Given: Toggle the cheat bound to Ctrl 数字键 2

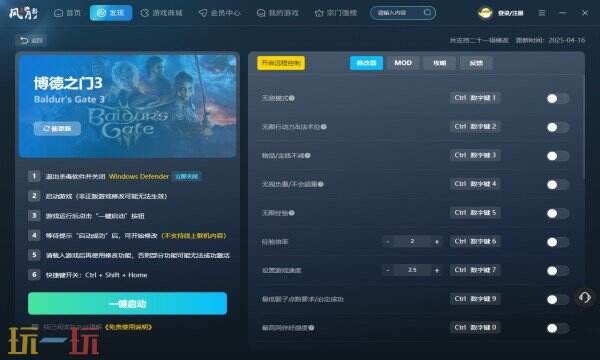Looking at the screenshot, I should coord(558,127).
